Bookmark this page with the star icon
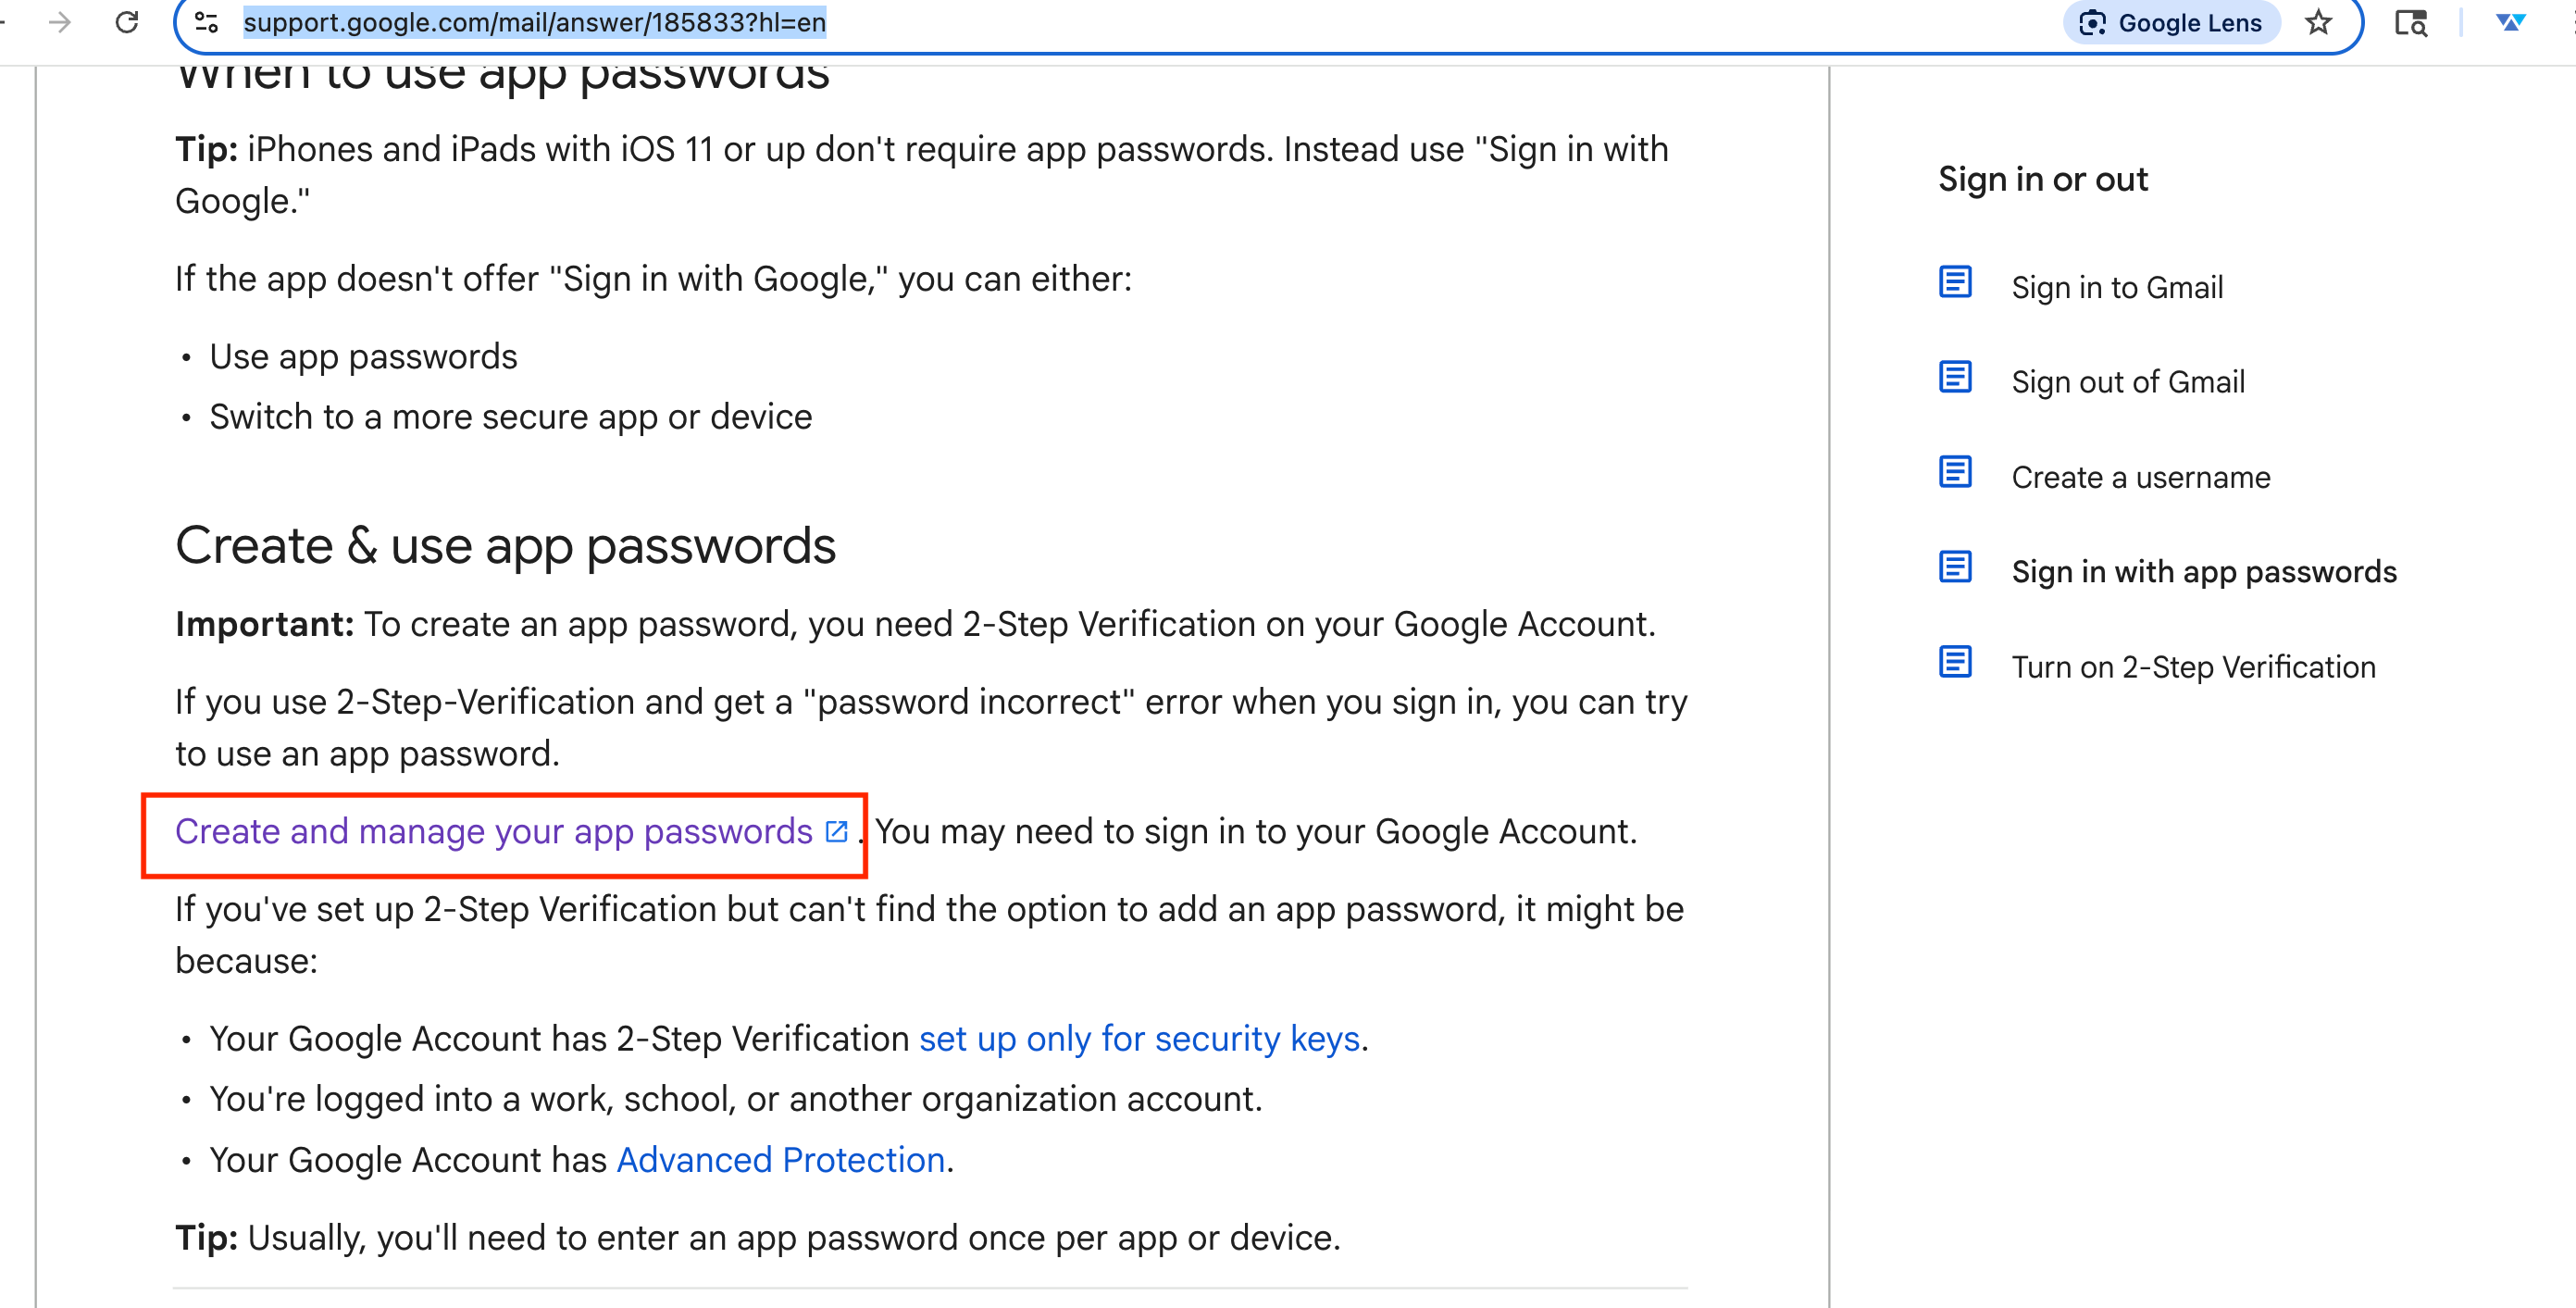Image resolution: width=2576 pixels, height=1308 pixels. pyautogui.click(x=2318, y=22)
